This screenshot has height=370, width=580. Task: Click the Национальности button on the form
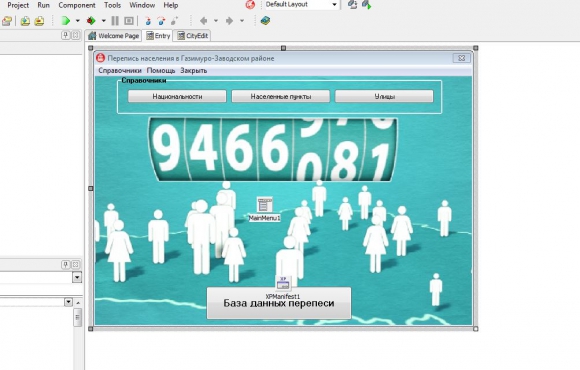[x=177, y=97]
